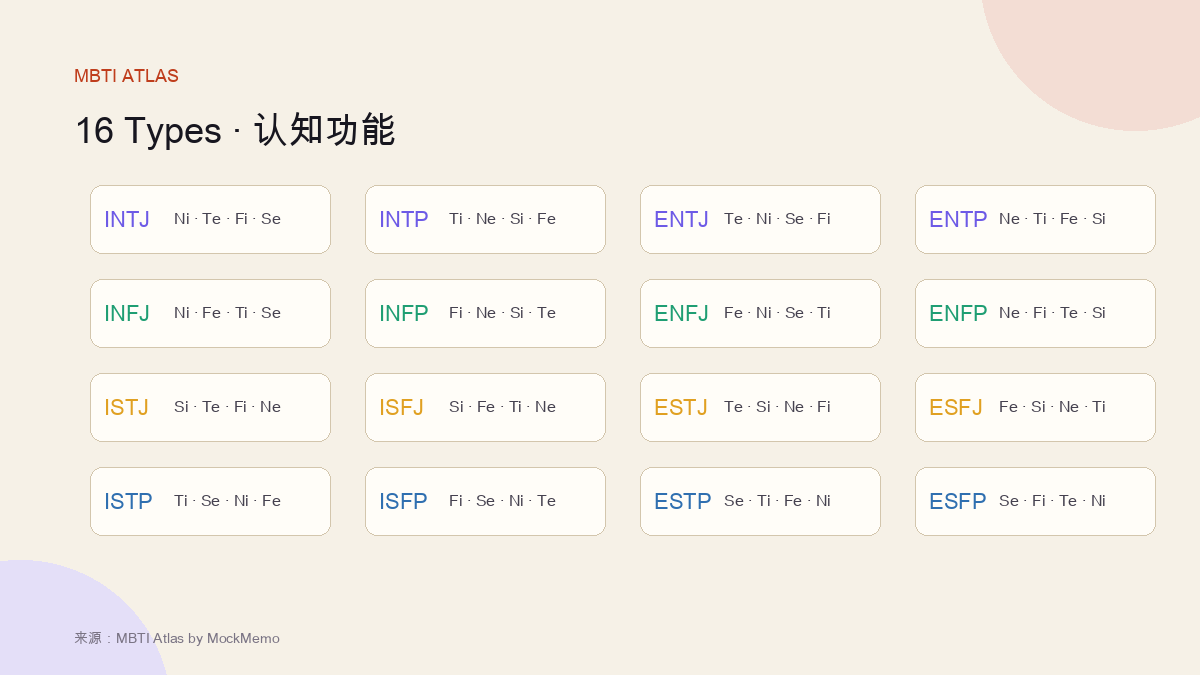Screen dimensions: 1200x675
Task: Click the 16 Types slide title
Action: 235,130
